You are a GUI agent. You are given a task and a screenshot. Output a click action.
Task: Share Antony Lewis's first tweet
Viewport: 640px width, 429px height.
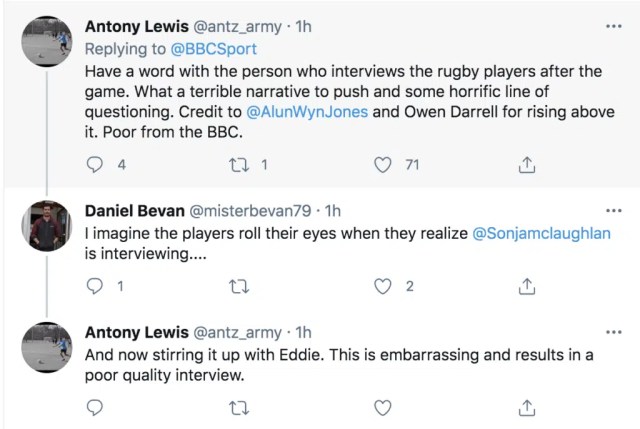pyautogui.click(x=525, y=165)
